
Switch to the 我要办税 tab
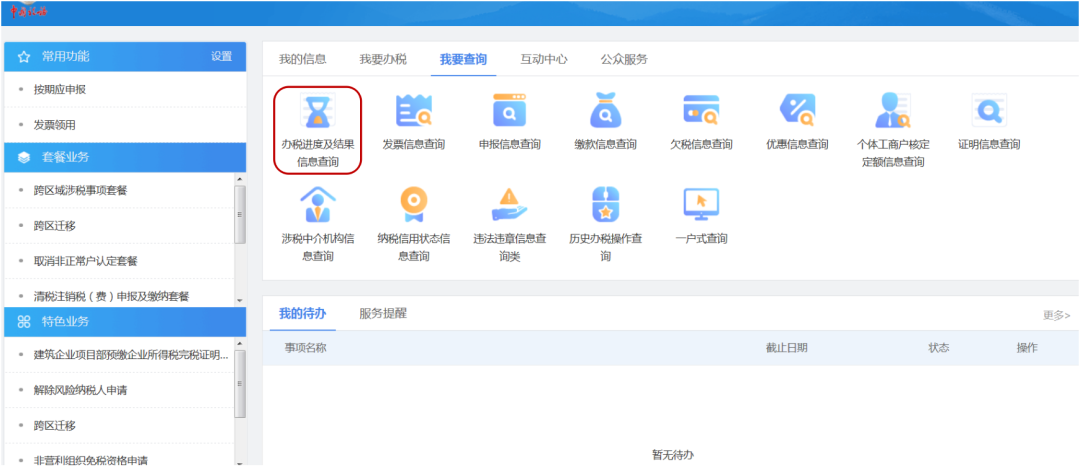tap(383, 59)
